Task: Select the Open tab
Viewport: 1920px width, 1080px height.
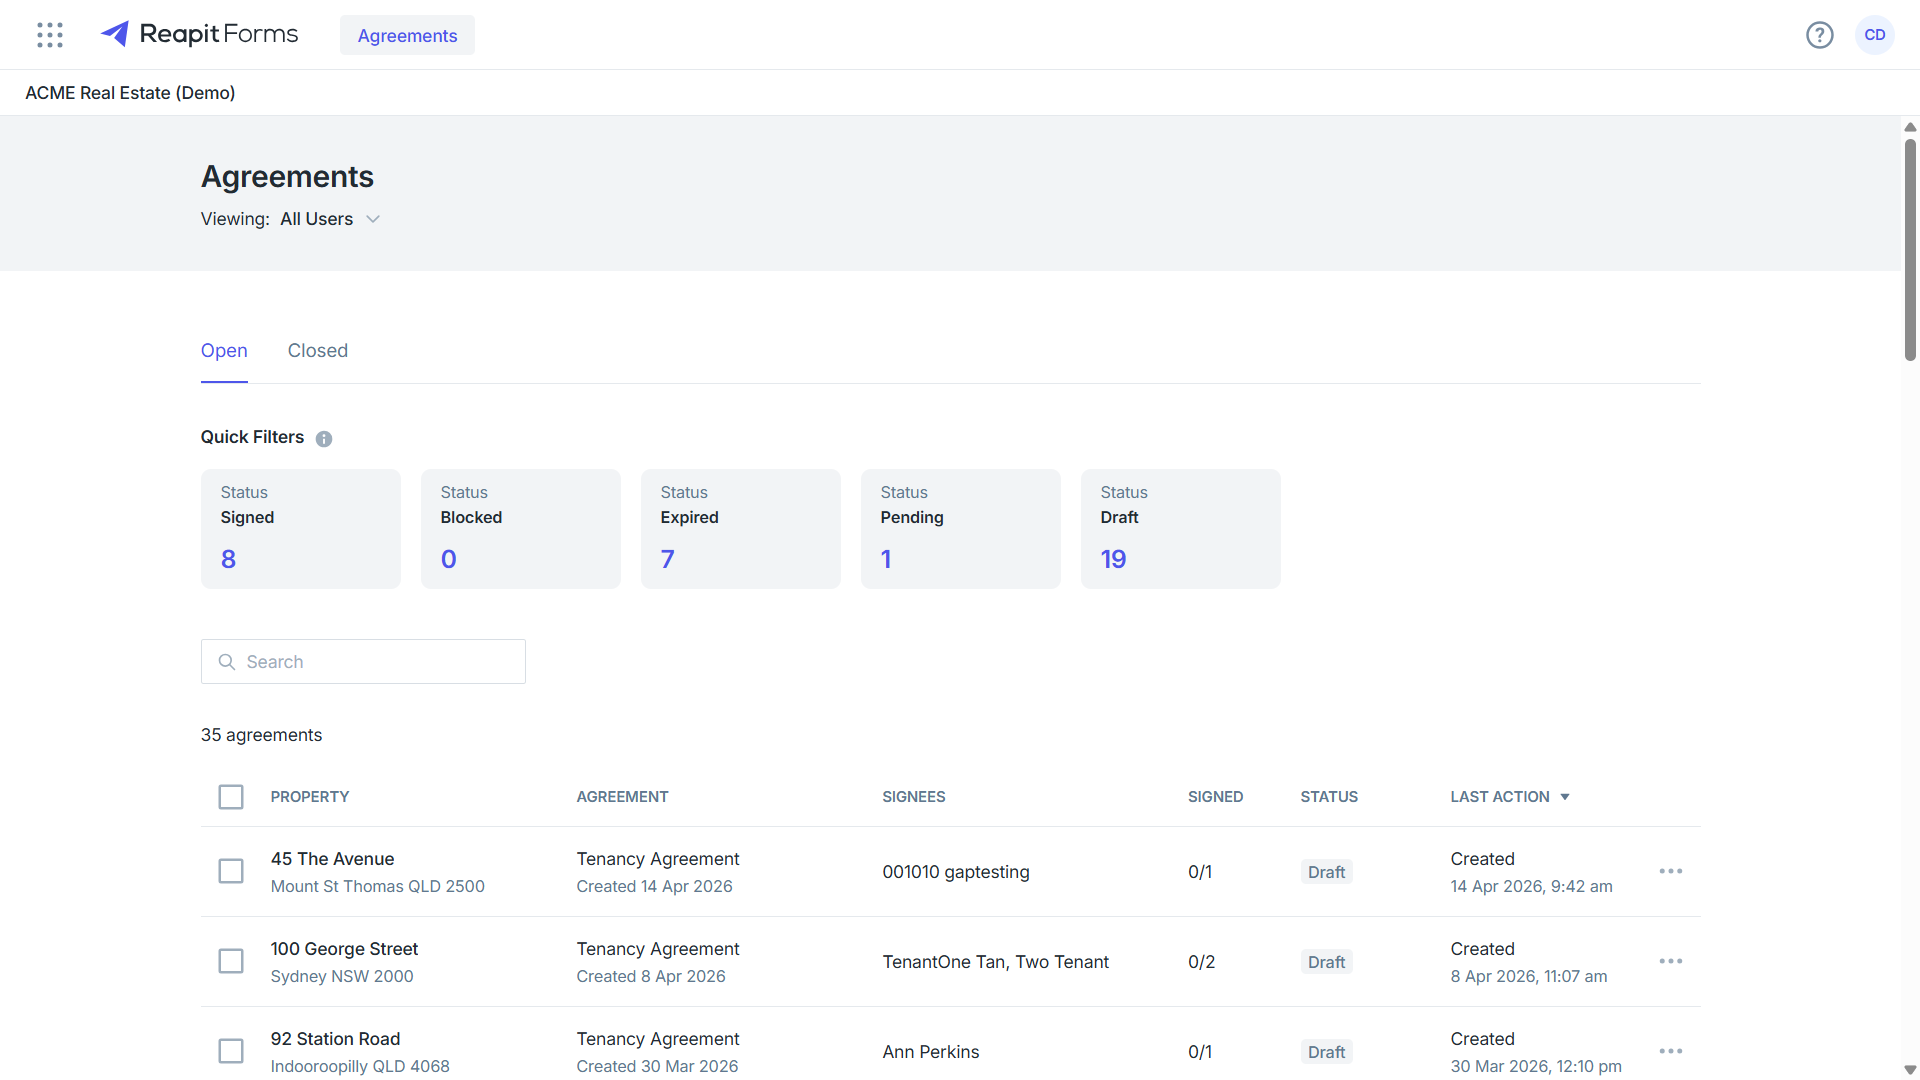Action: tap(224, 351)
